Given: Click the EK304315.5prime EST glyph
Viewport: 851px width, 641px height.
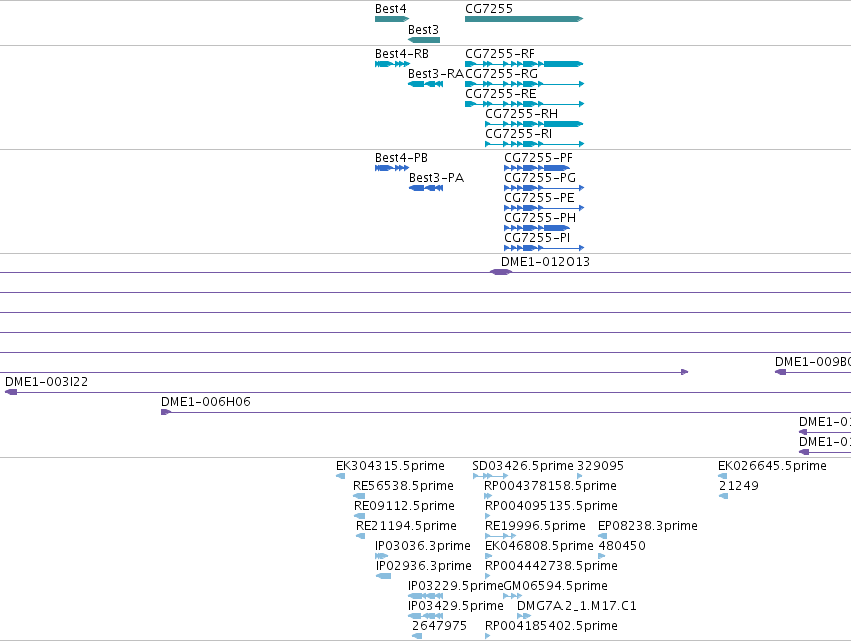Looking at the screenshot, I should coord(340,477).
